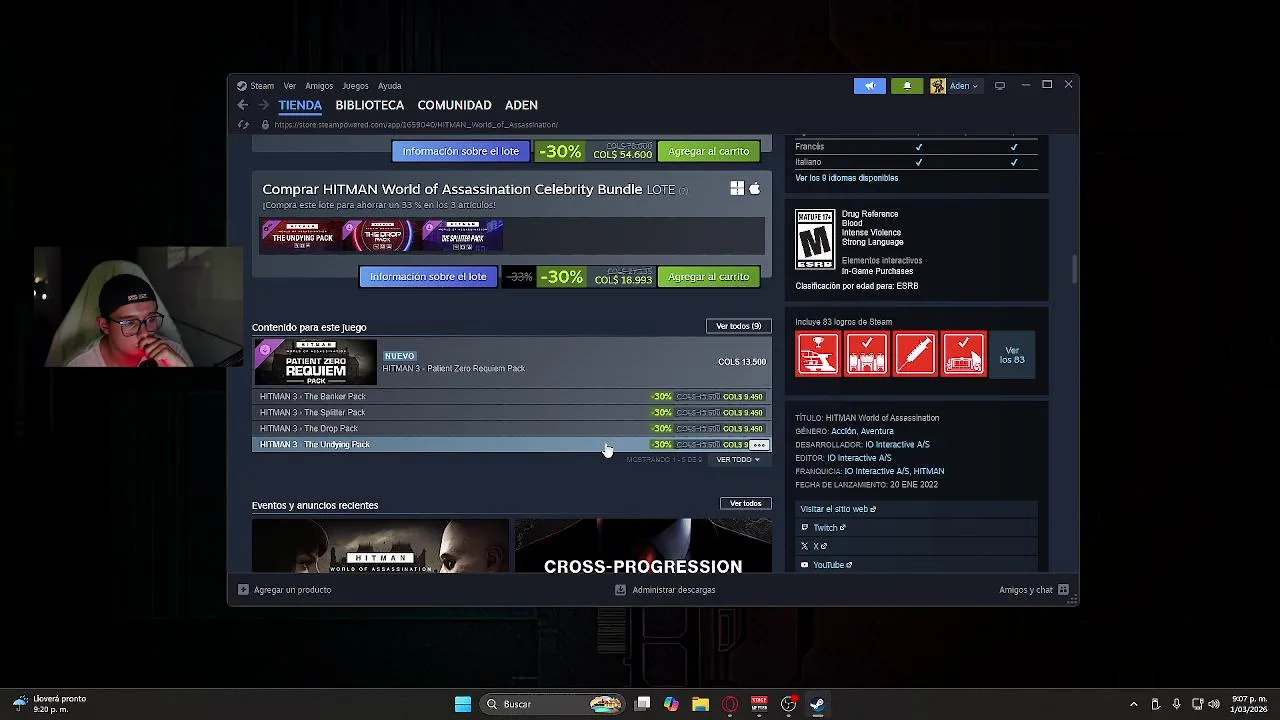The image size is (1280, 720).
Task: Open the Amigos menu
Action: [x=319, y=86]
